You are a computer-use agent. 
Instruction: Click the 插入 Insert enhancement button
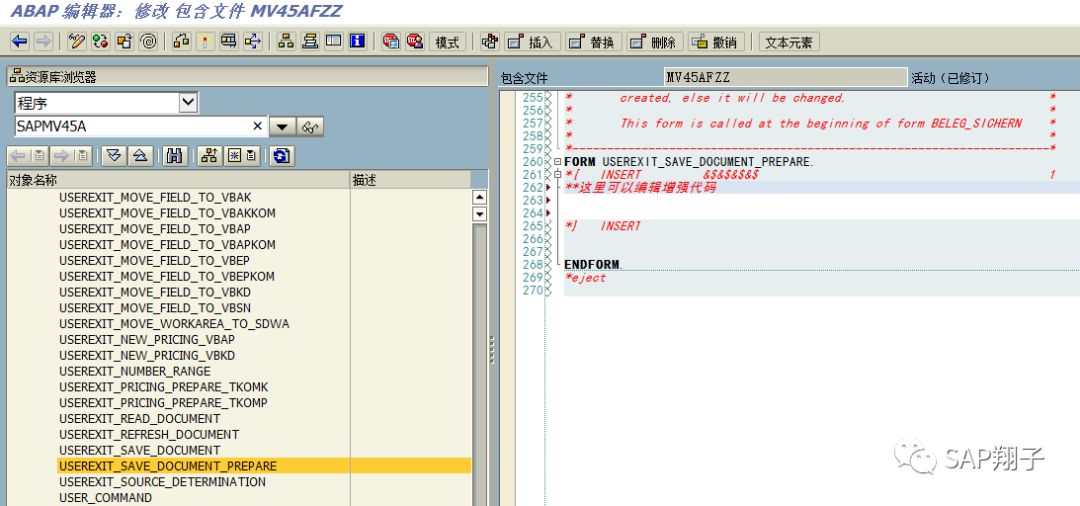531,42
